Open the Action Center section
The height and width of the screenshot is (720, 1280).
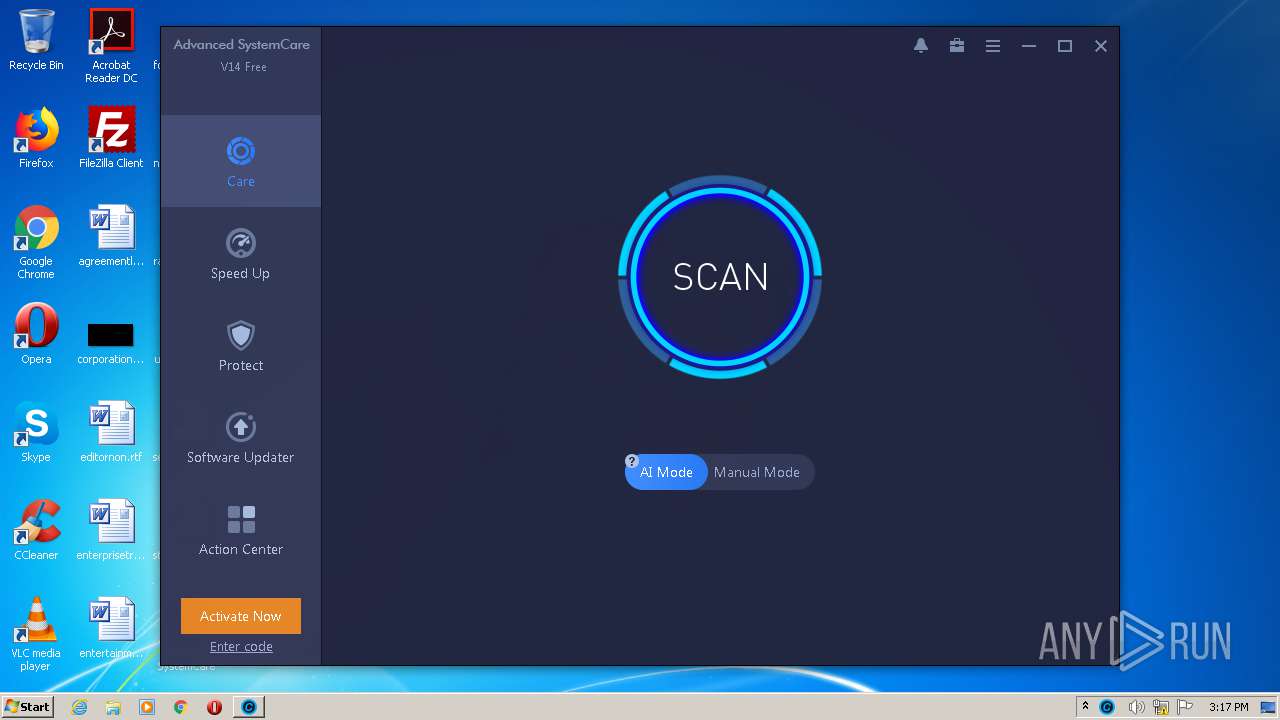[240, 529]
